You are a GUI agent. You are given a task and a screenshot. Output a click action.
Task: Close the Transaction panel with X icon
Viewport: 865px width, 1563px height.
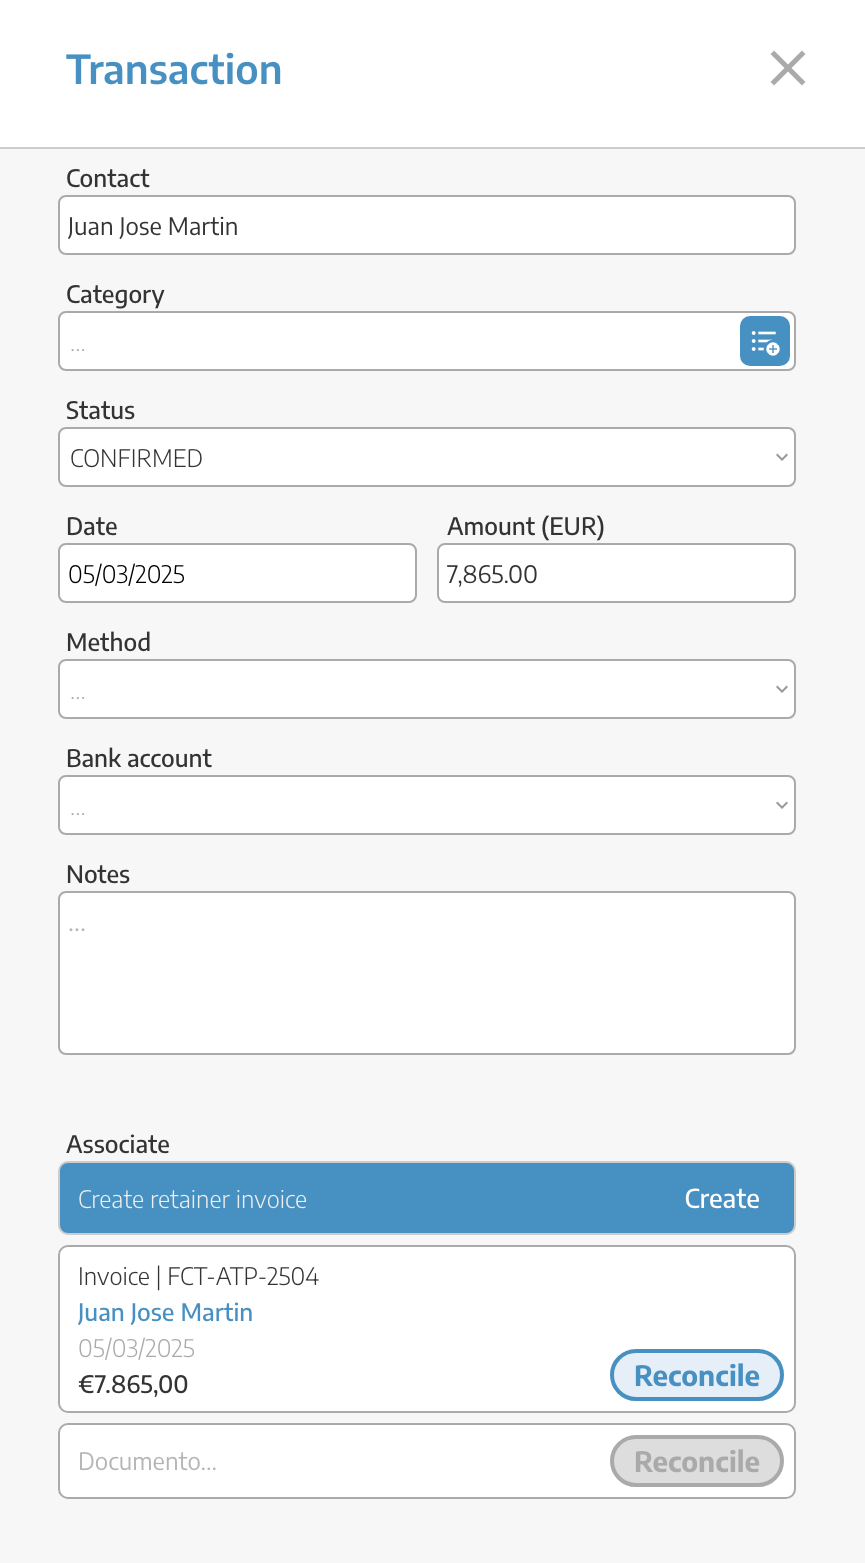coord(788,69)
